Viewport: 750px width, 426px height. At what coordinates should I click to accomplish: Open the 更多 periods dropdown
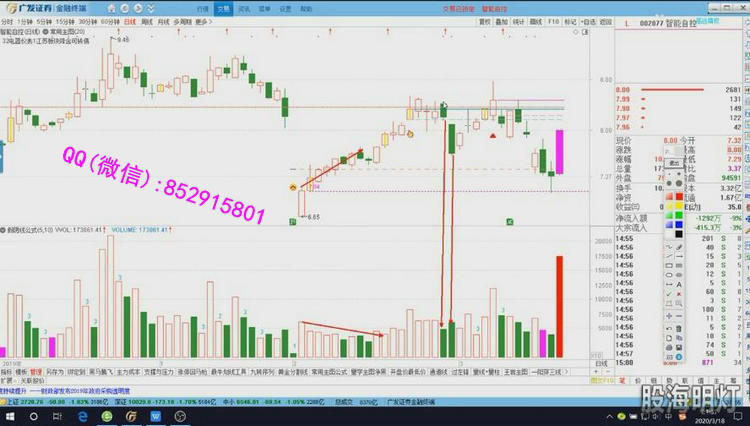pos(204,21)
